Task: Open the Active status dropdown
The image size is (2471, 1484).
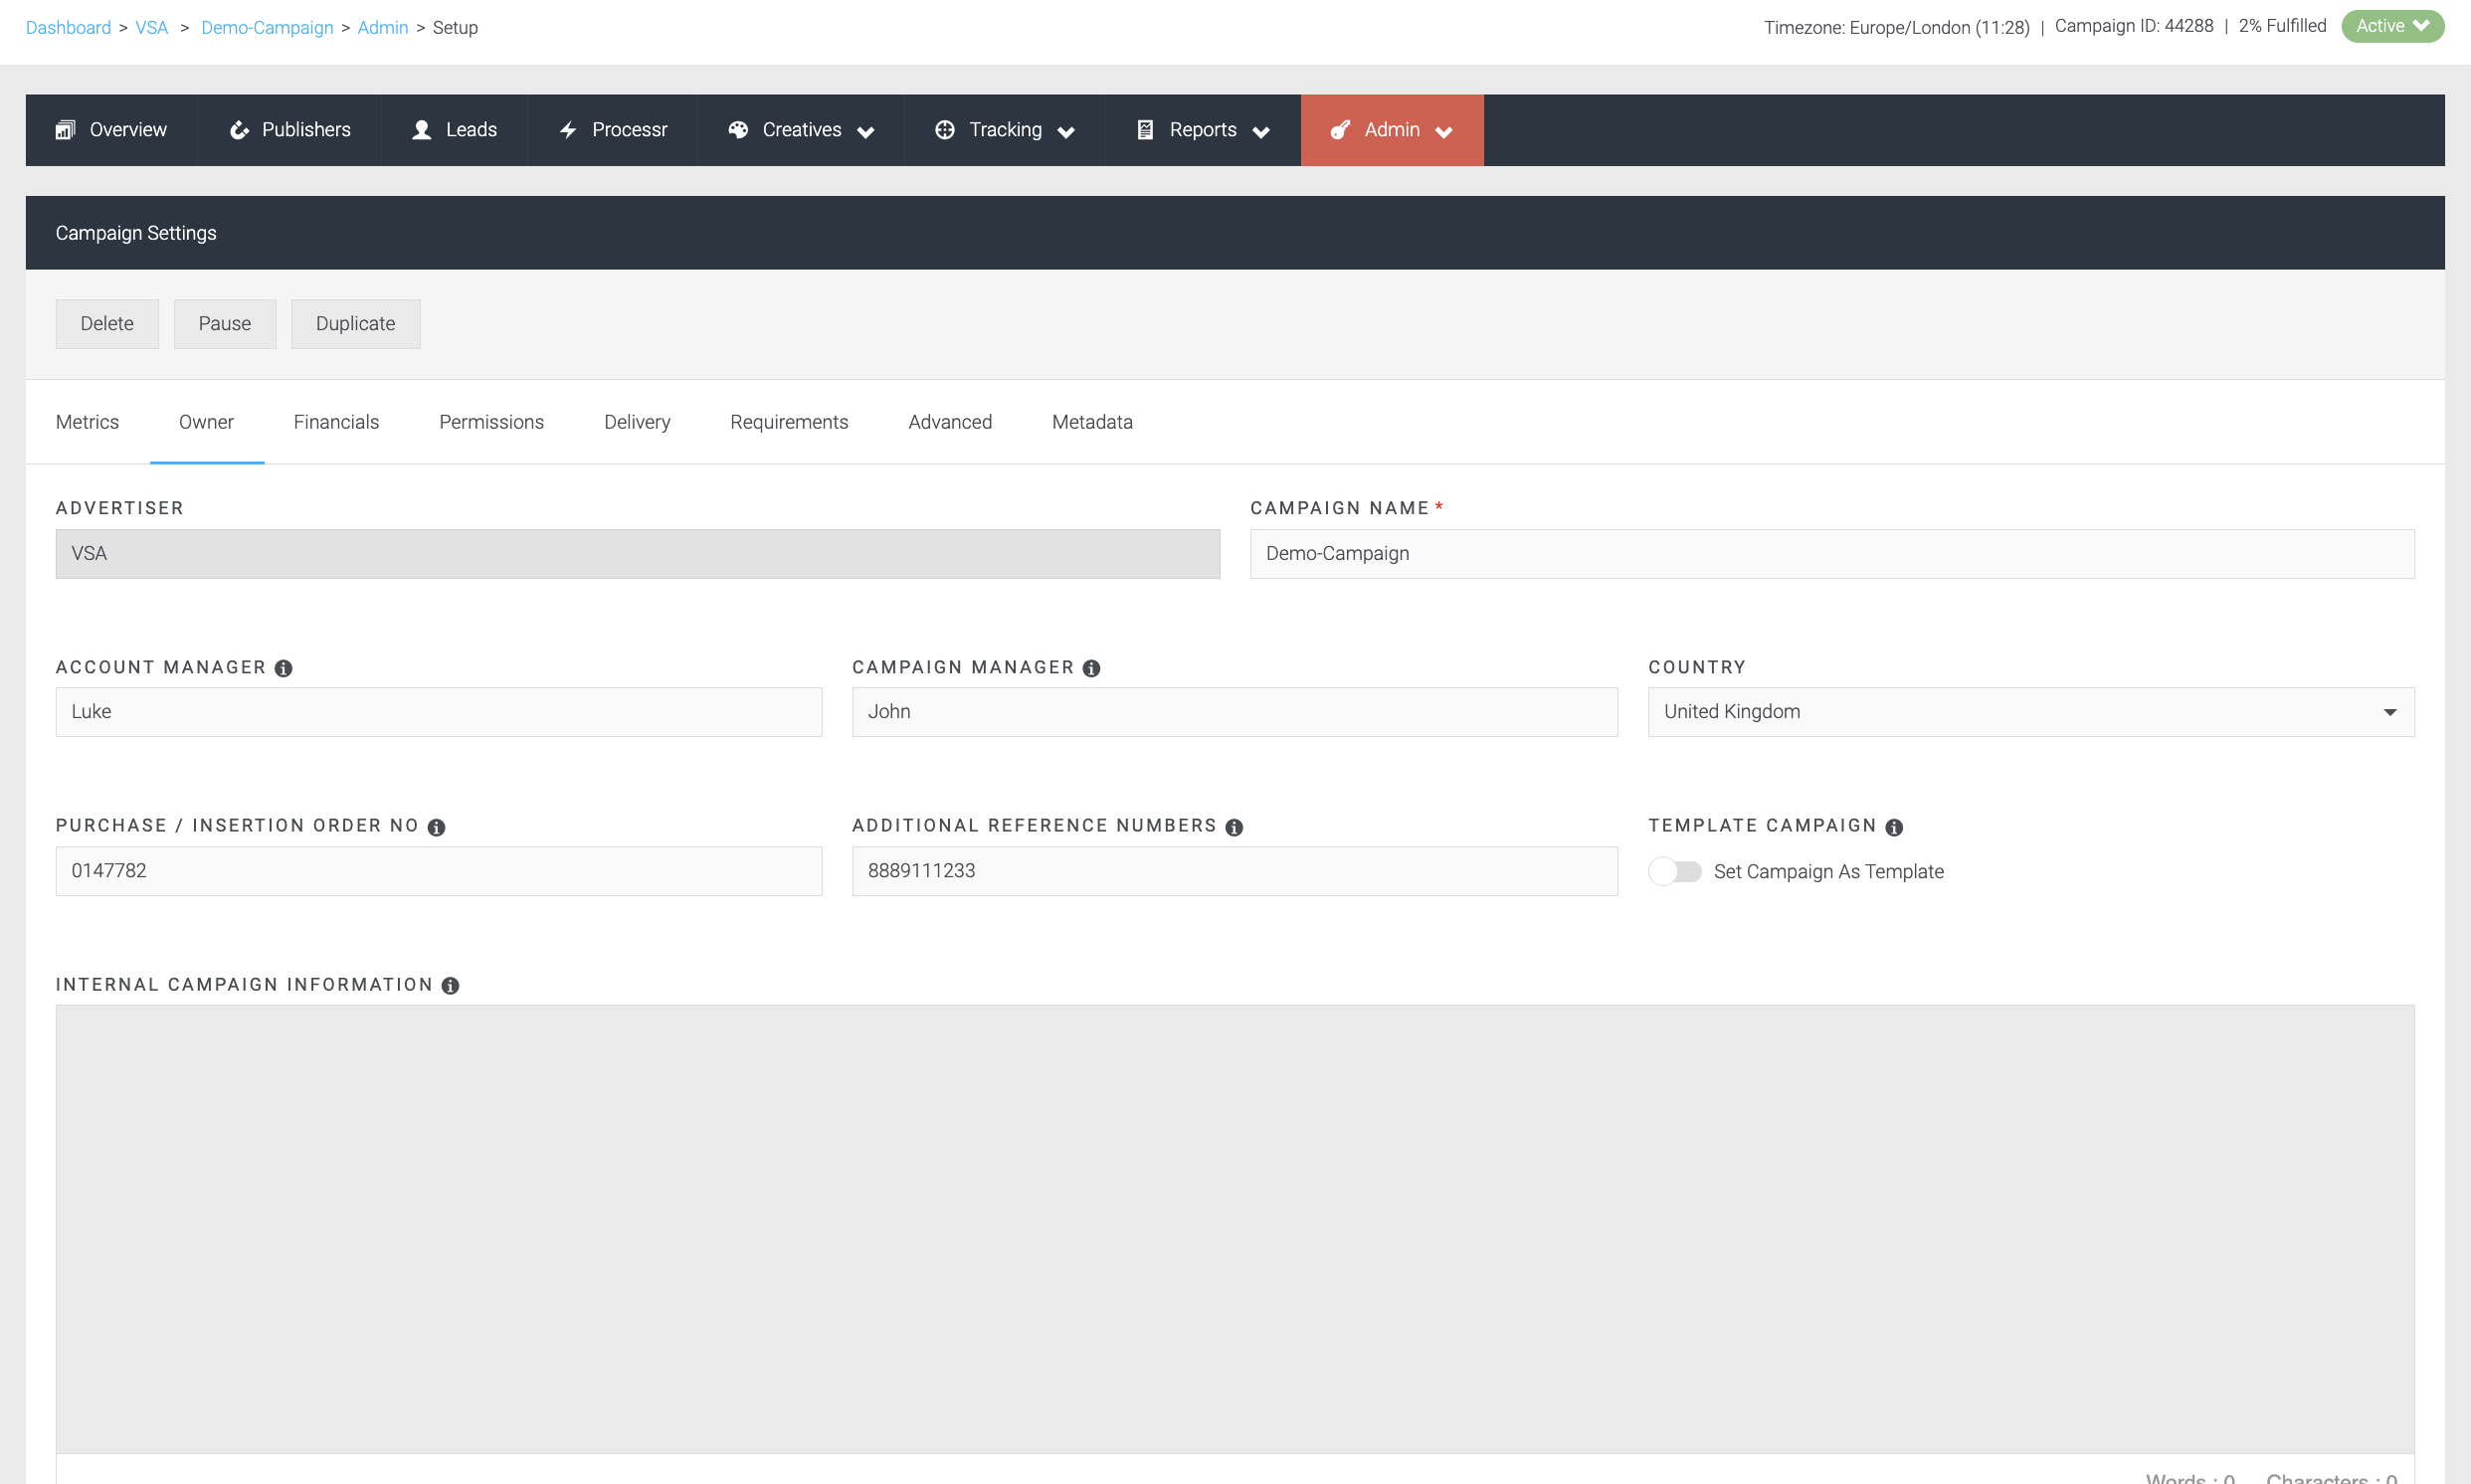Action: tap(2392, 26)
